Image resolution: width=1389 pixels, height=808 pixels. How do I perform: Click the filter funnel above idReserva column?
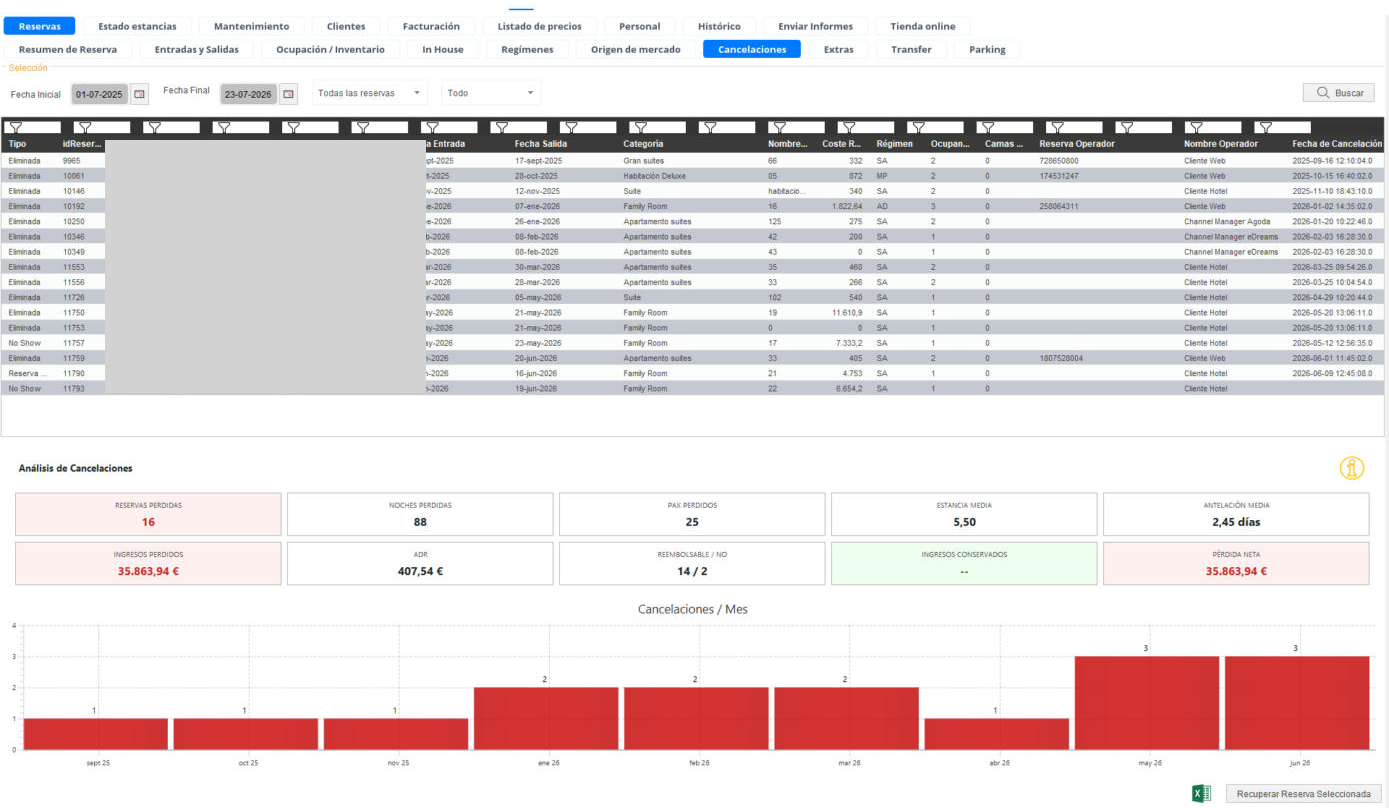click(x=84, y=127)
